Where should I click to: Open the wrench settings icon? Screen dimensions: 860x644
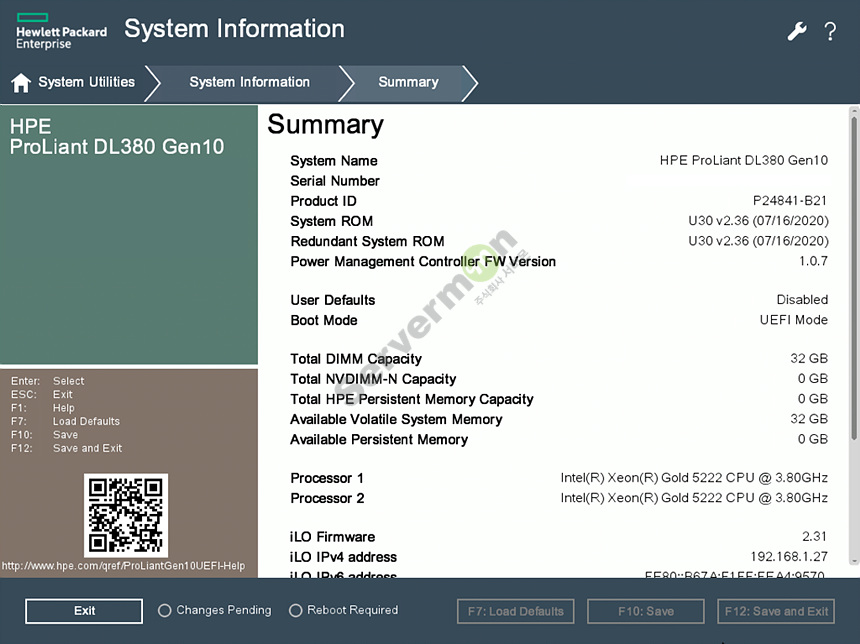pyautogui.click(x=797, y=31)
